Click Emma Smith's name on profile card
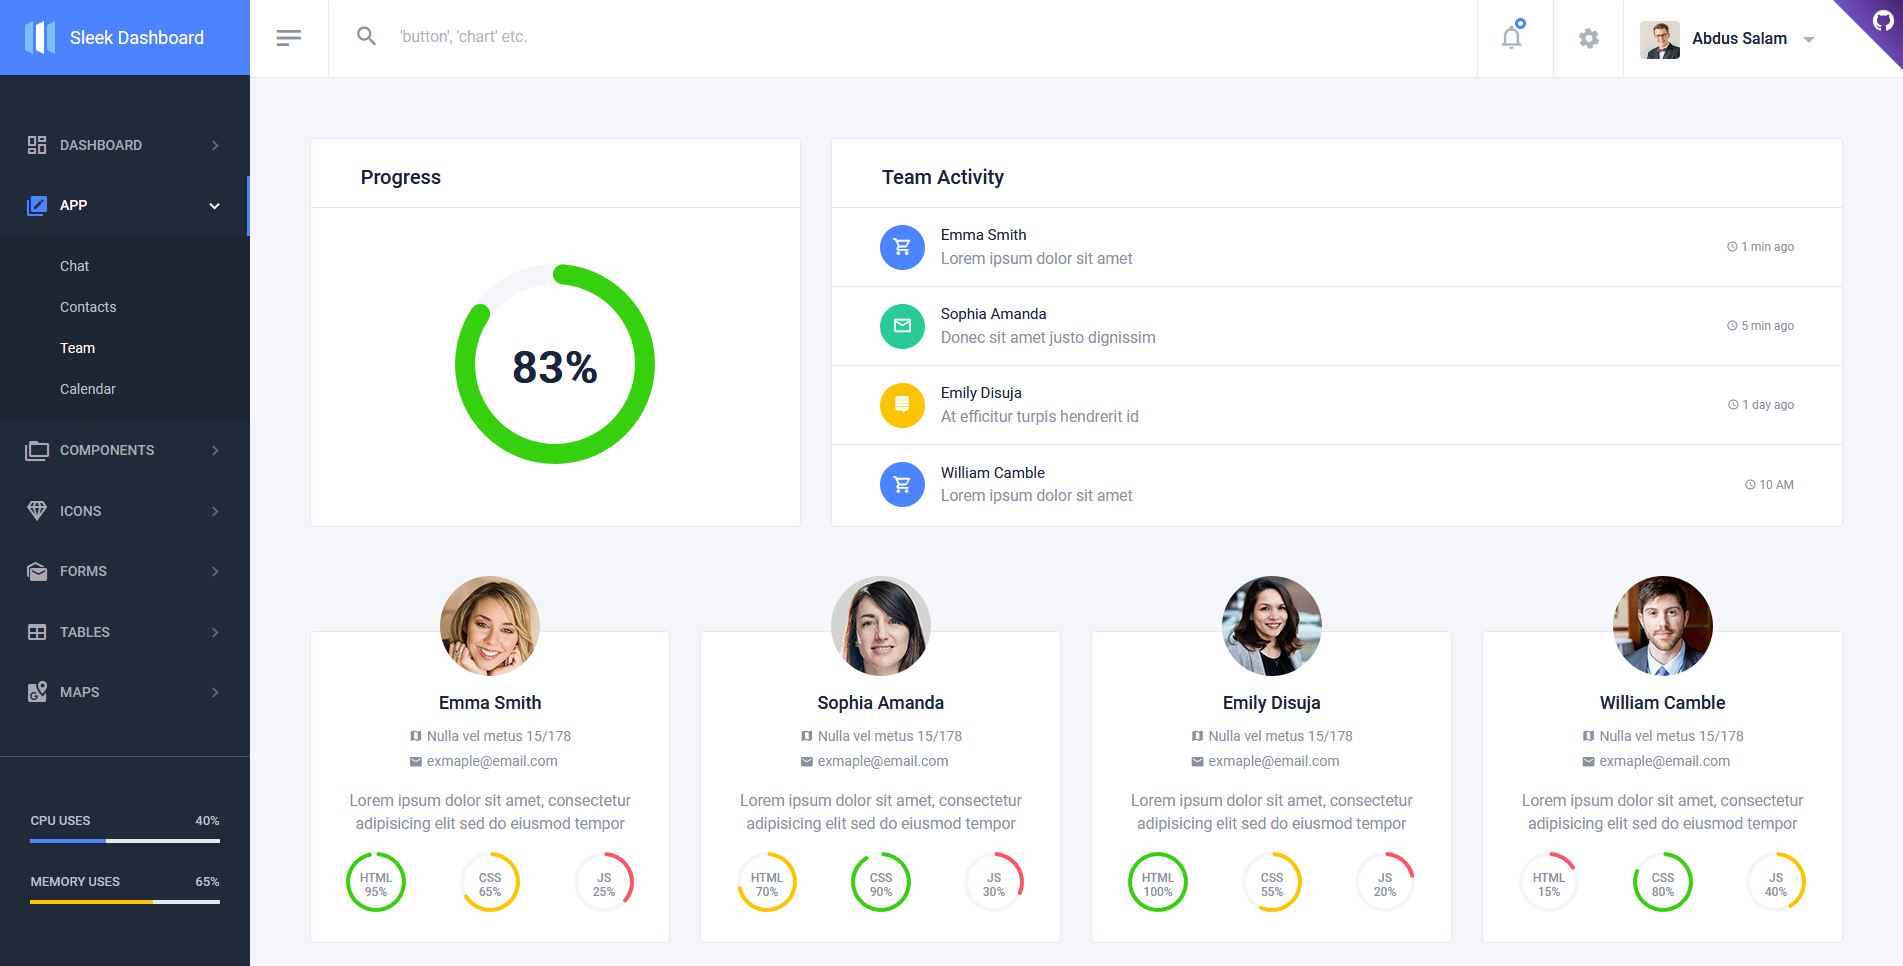This screenshot has width=1903, height=966. [x=490, y=703]
